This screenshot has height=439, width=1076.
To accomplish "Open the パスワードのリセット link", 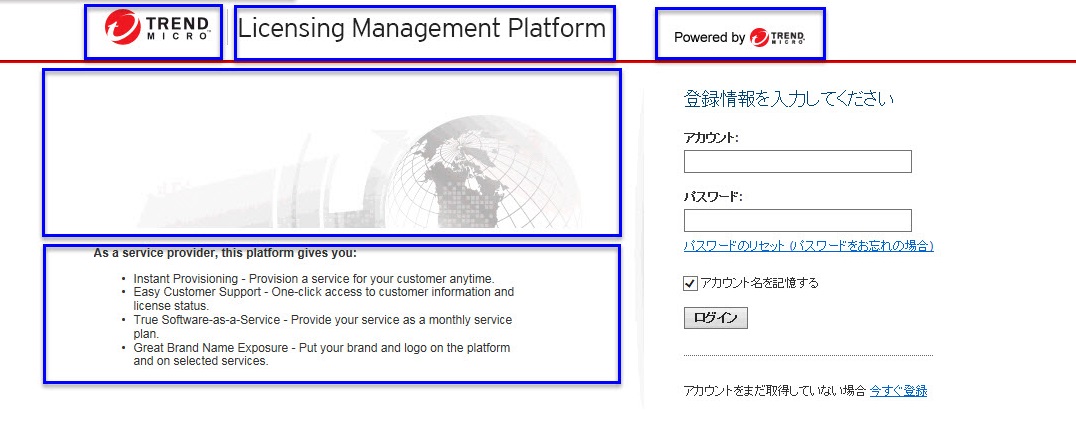I will pos(808,246).
